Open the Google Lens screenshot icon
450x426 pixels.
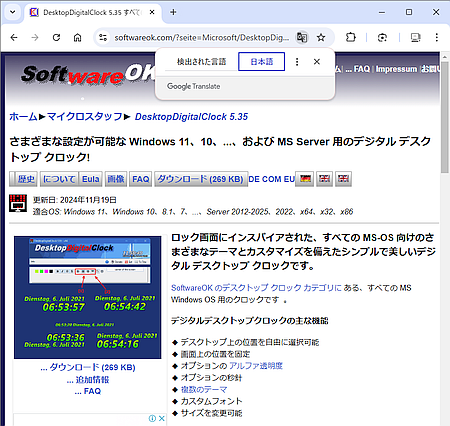tap(382, 38)
